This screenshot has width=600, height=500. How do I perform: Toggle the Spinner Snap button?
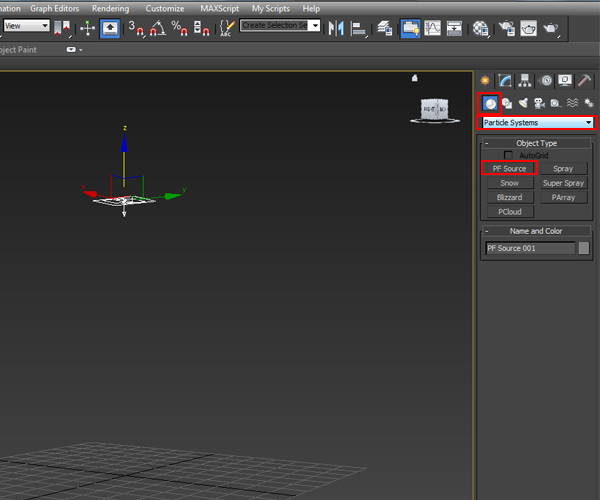(201, 28)
